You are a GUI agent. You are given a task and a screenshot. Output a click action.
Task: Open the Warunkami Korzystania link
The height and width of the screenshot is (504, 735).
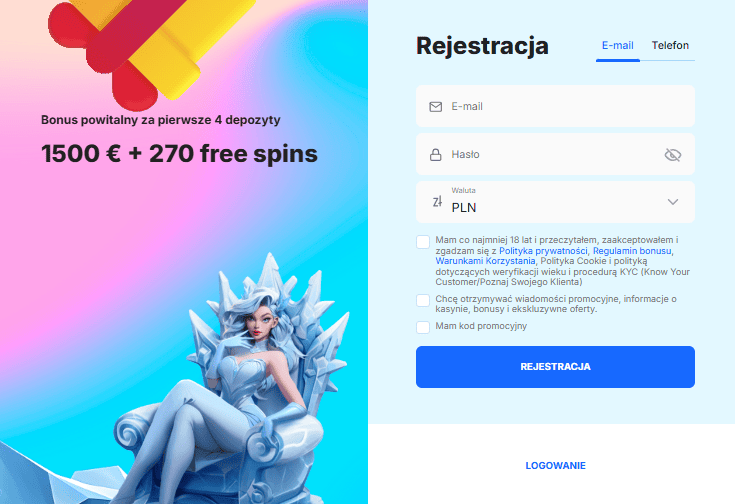[485, 261]
